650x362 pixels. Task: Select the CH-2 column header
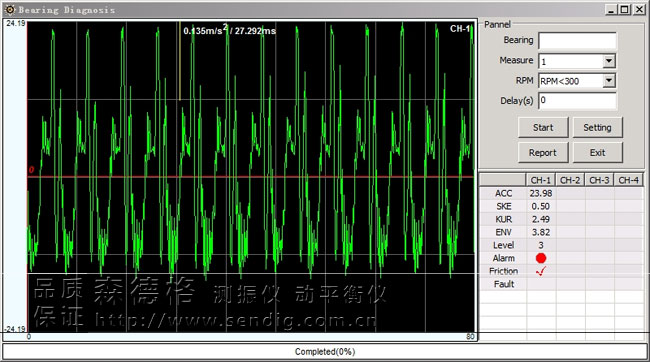click(570, 180)
